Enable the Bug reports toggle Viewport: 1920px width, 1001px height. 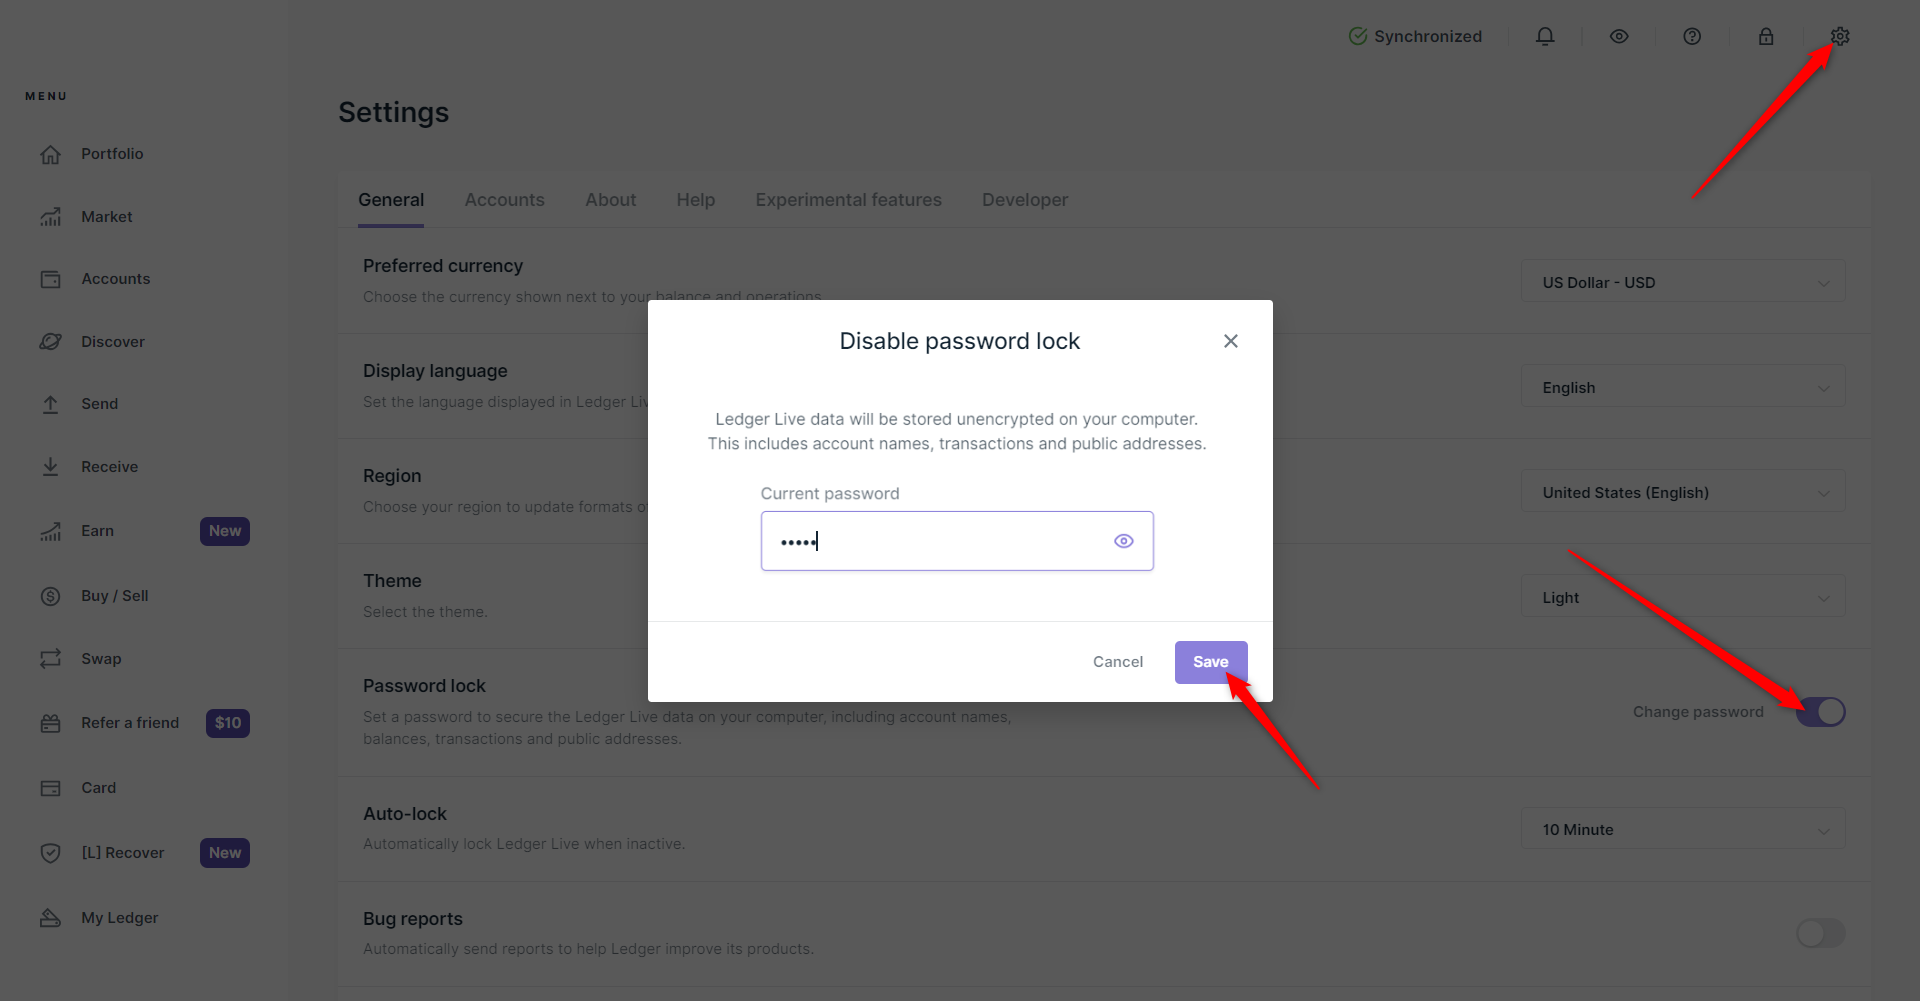tap(1820, 933)
